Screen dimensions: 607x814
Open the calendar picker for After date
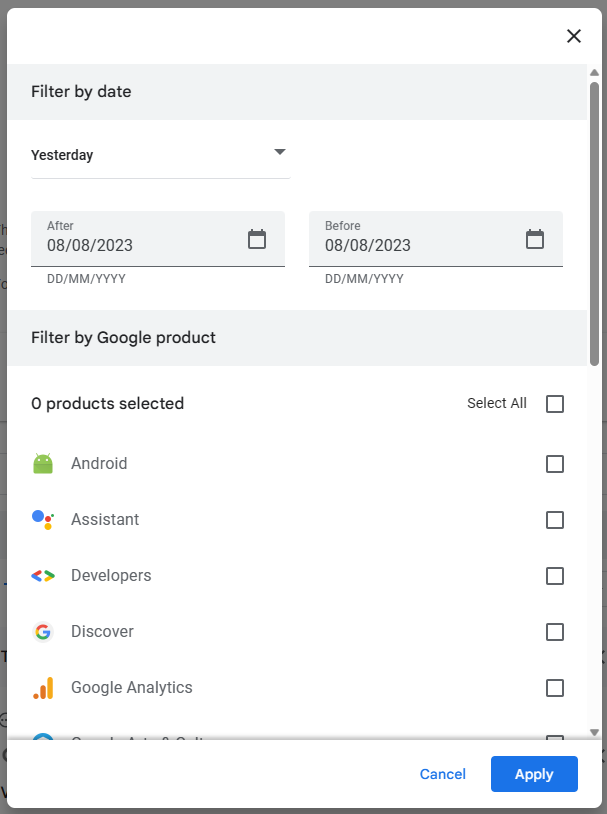point(257,239)
